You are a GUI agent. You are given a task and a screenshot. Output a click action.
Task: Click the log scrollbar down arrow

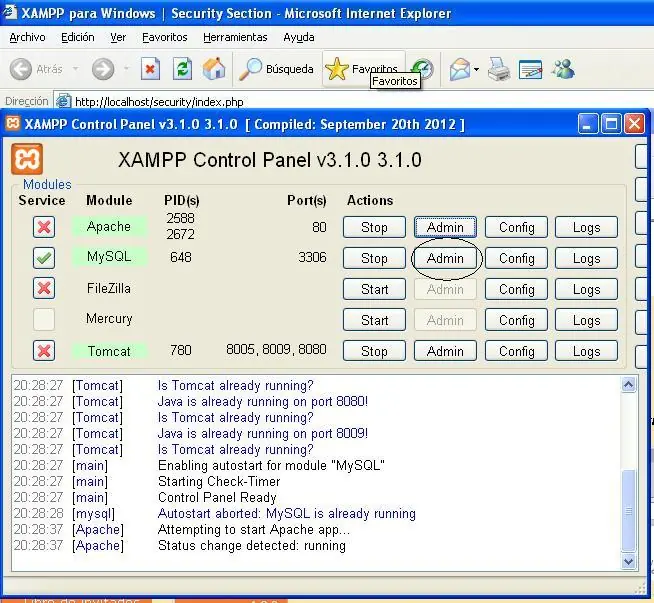[629, 561]
